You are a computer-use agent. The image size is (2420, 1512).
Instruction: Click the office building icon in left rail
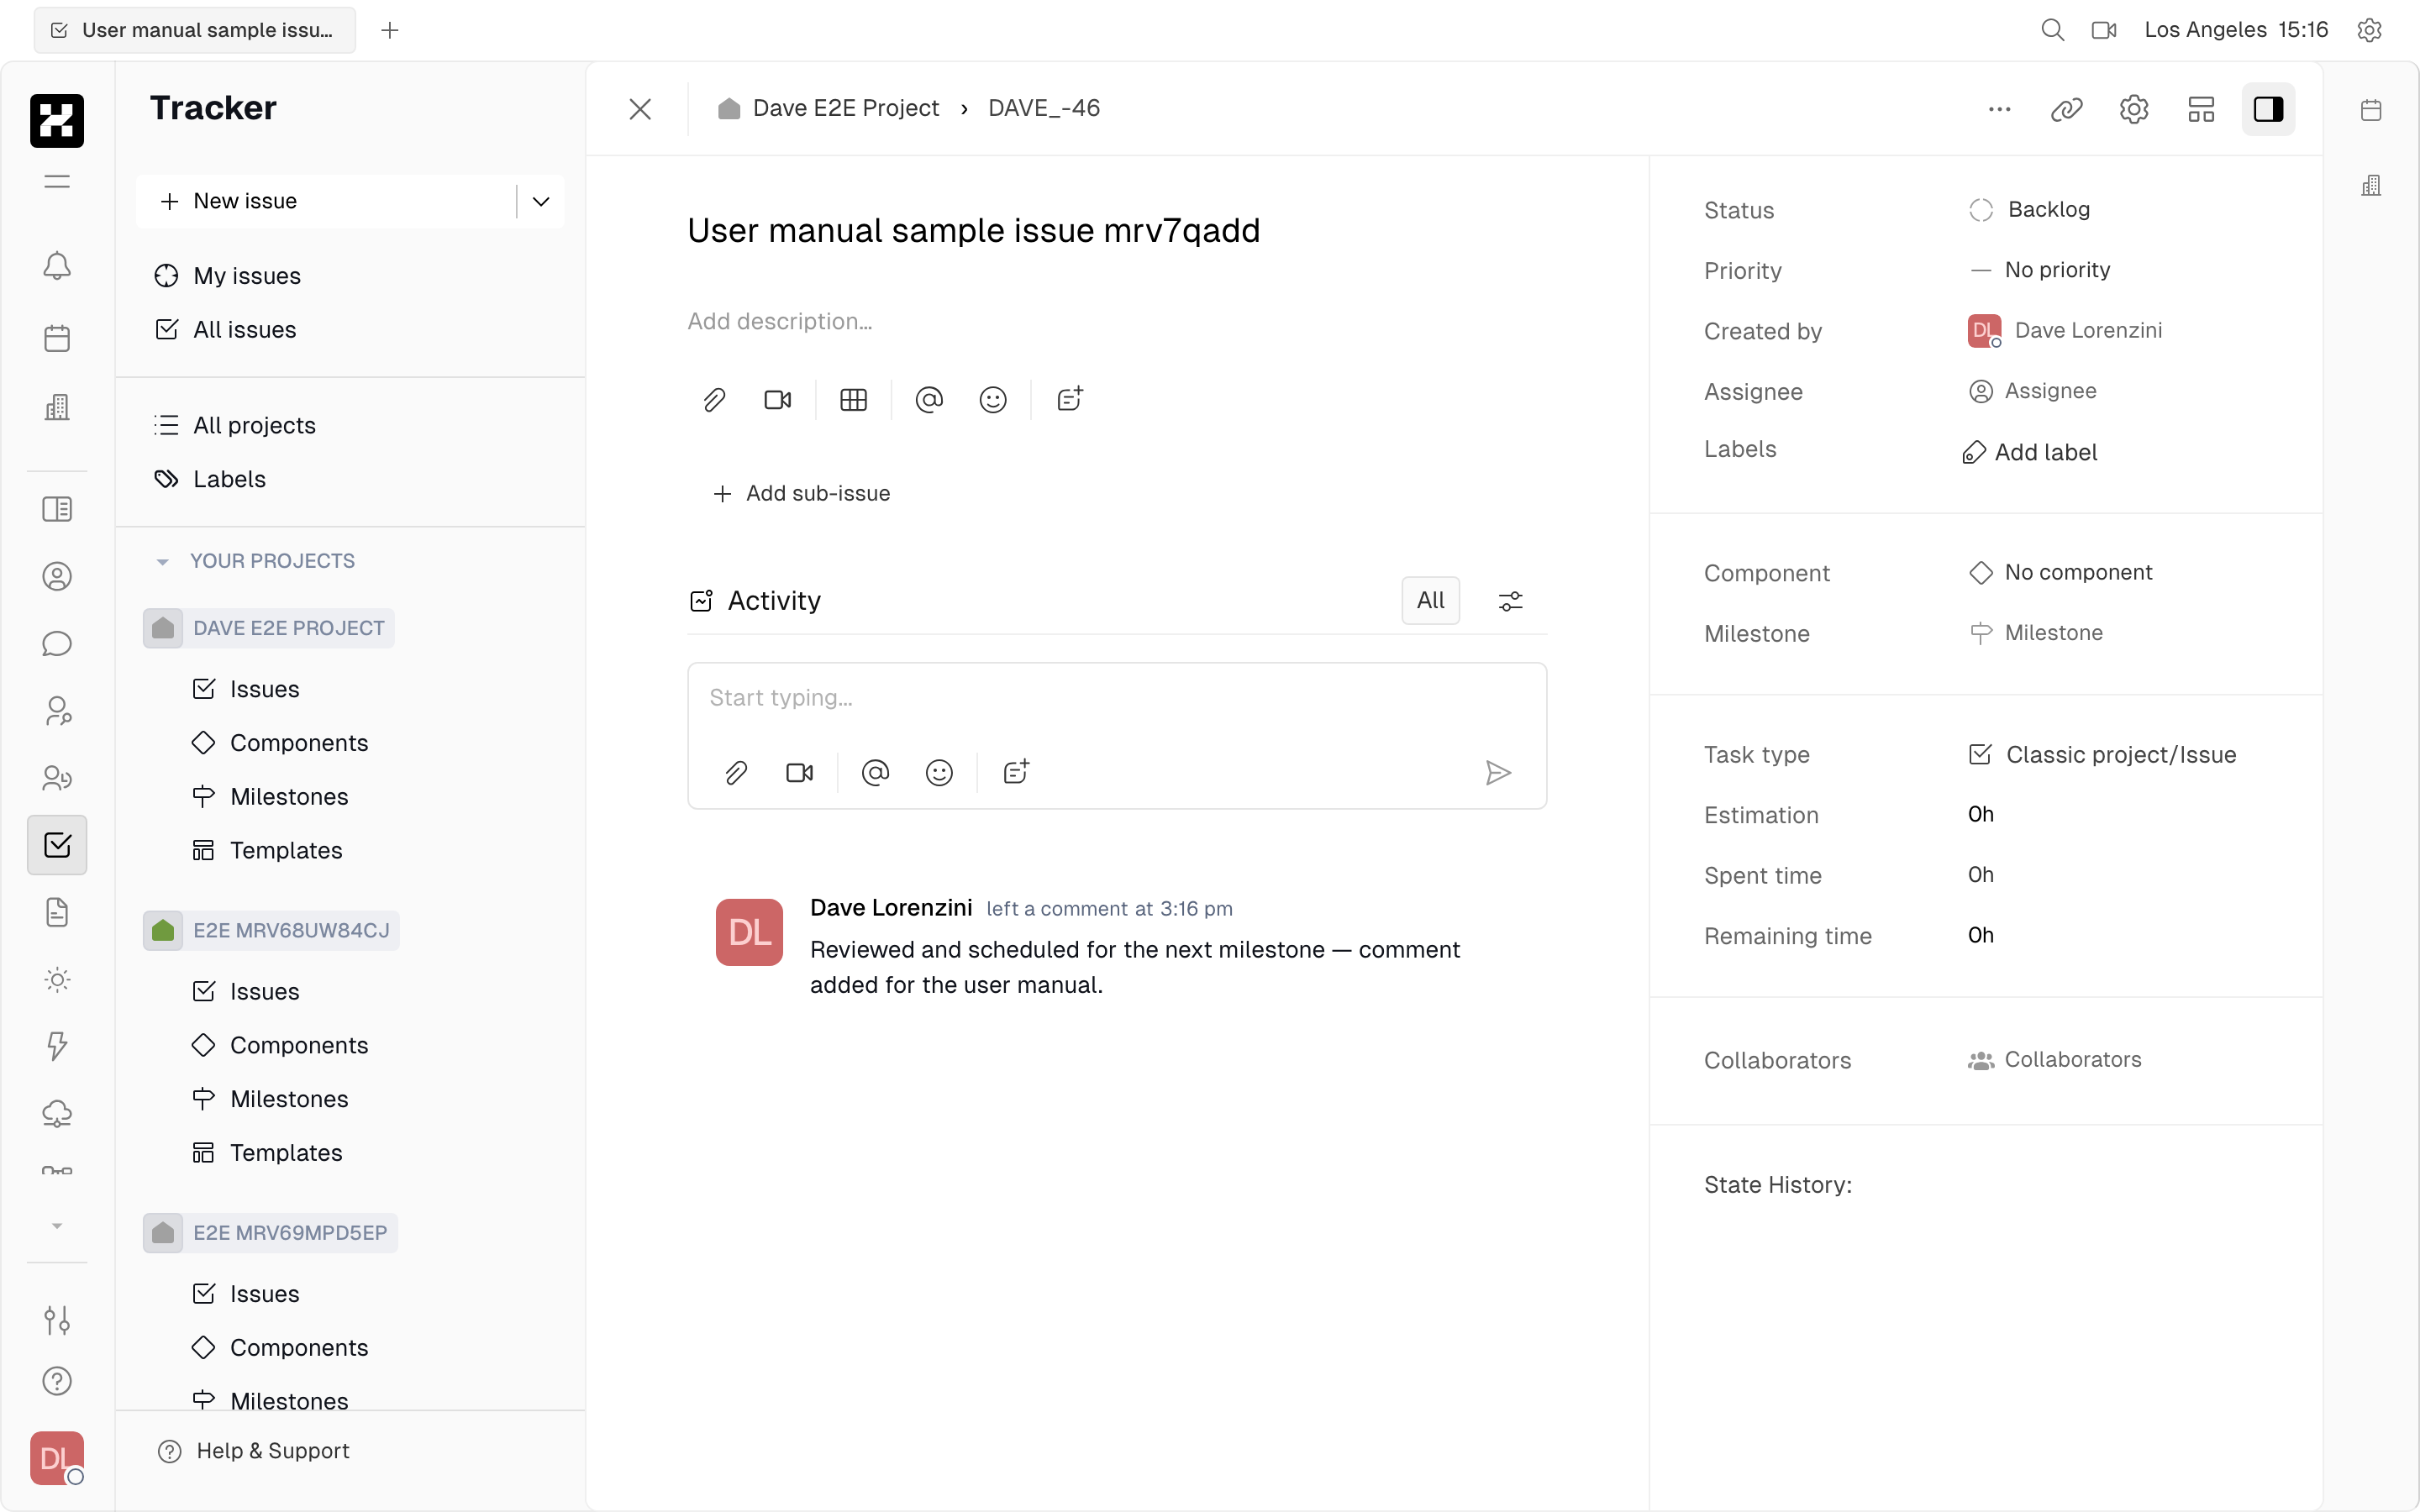(x=57, y=407)
